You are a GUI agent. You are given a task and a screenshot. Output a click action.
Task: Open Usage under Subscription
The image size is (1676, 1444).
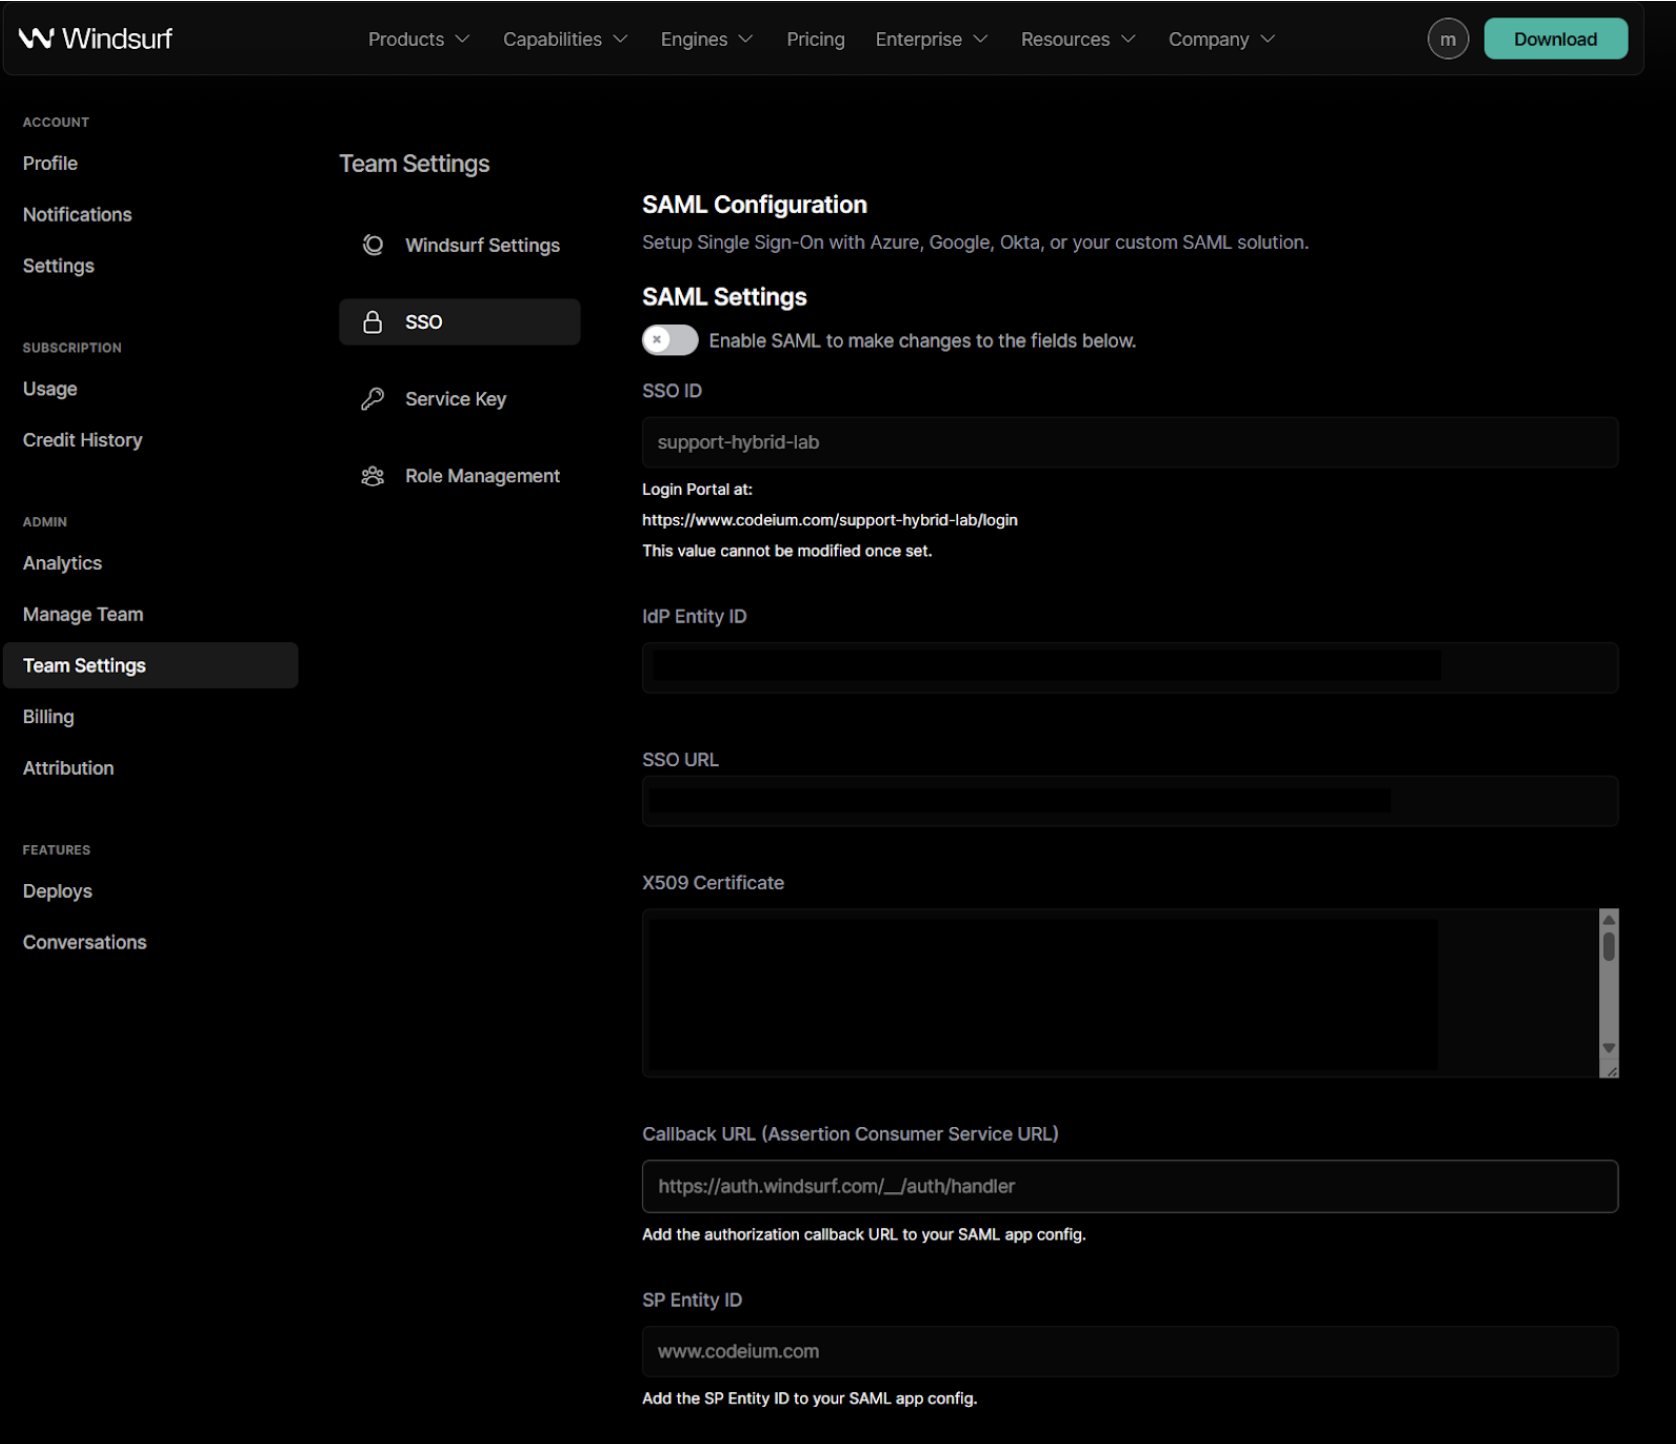(x=50, y=389)
